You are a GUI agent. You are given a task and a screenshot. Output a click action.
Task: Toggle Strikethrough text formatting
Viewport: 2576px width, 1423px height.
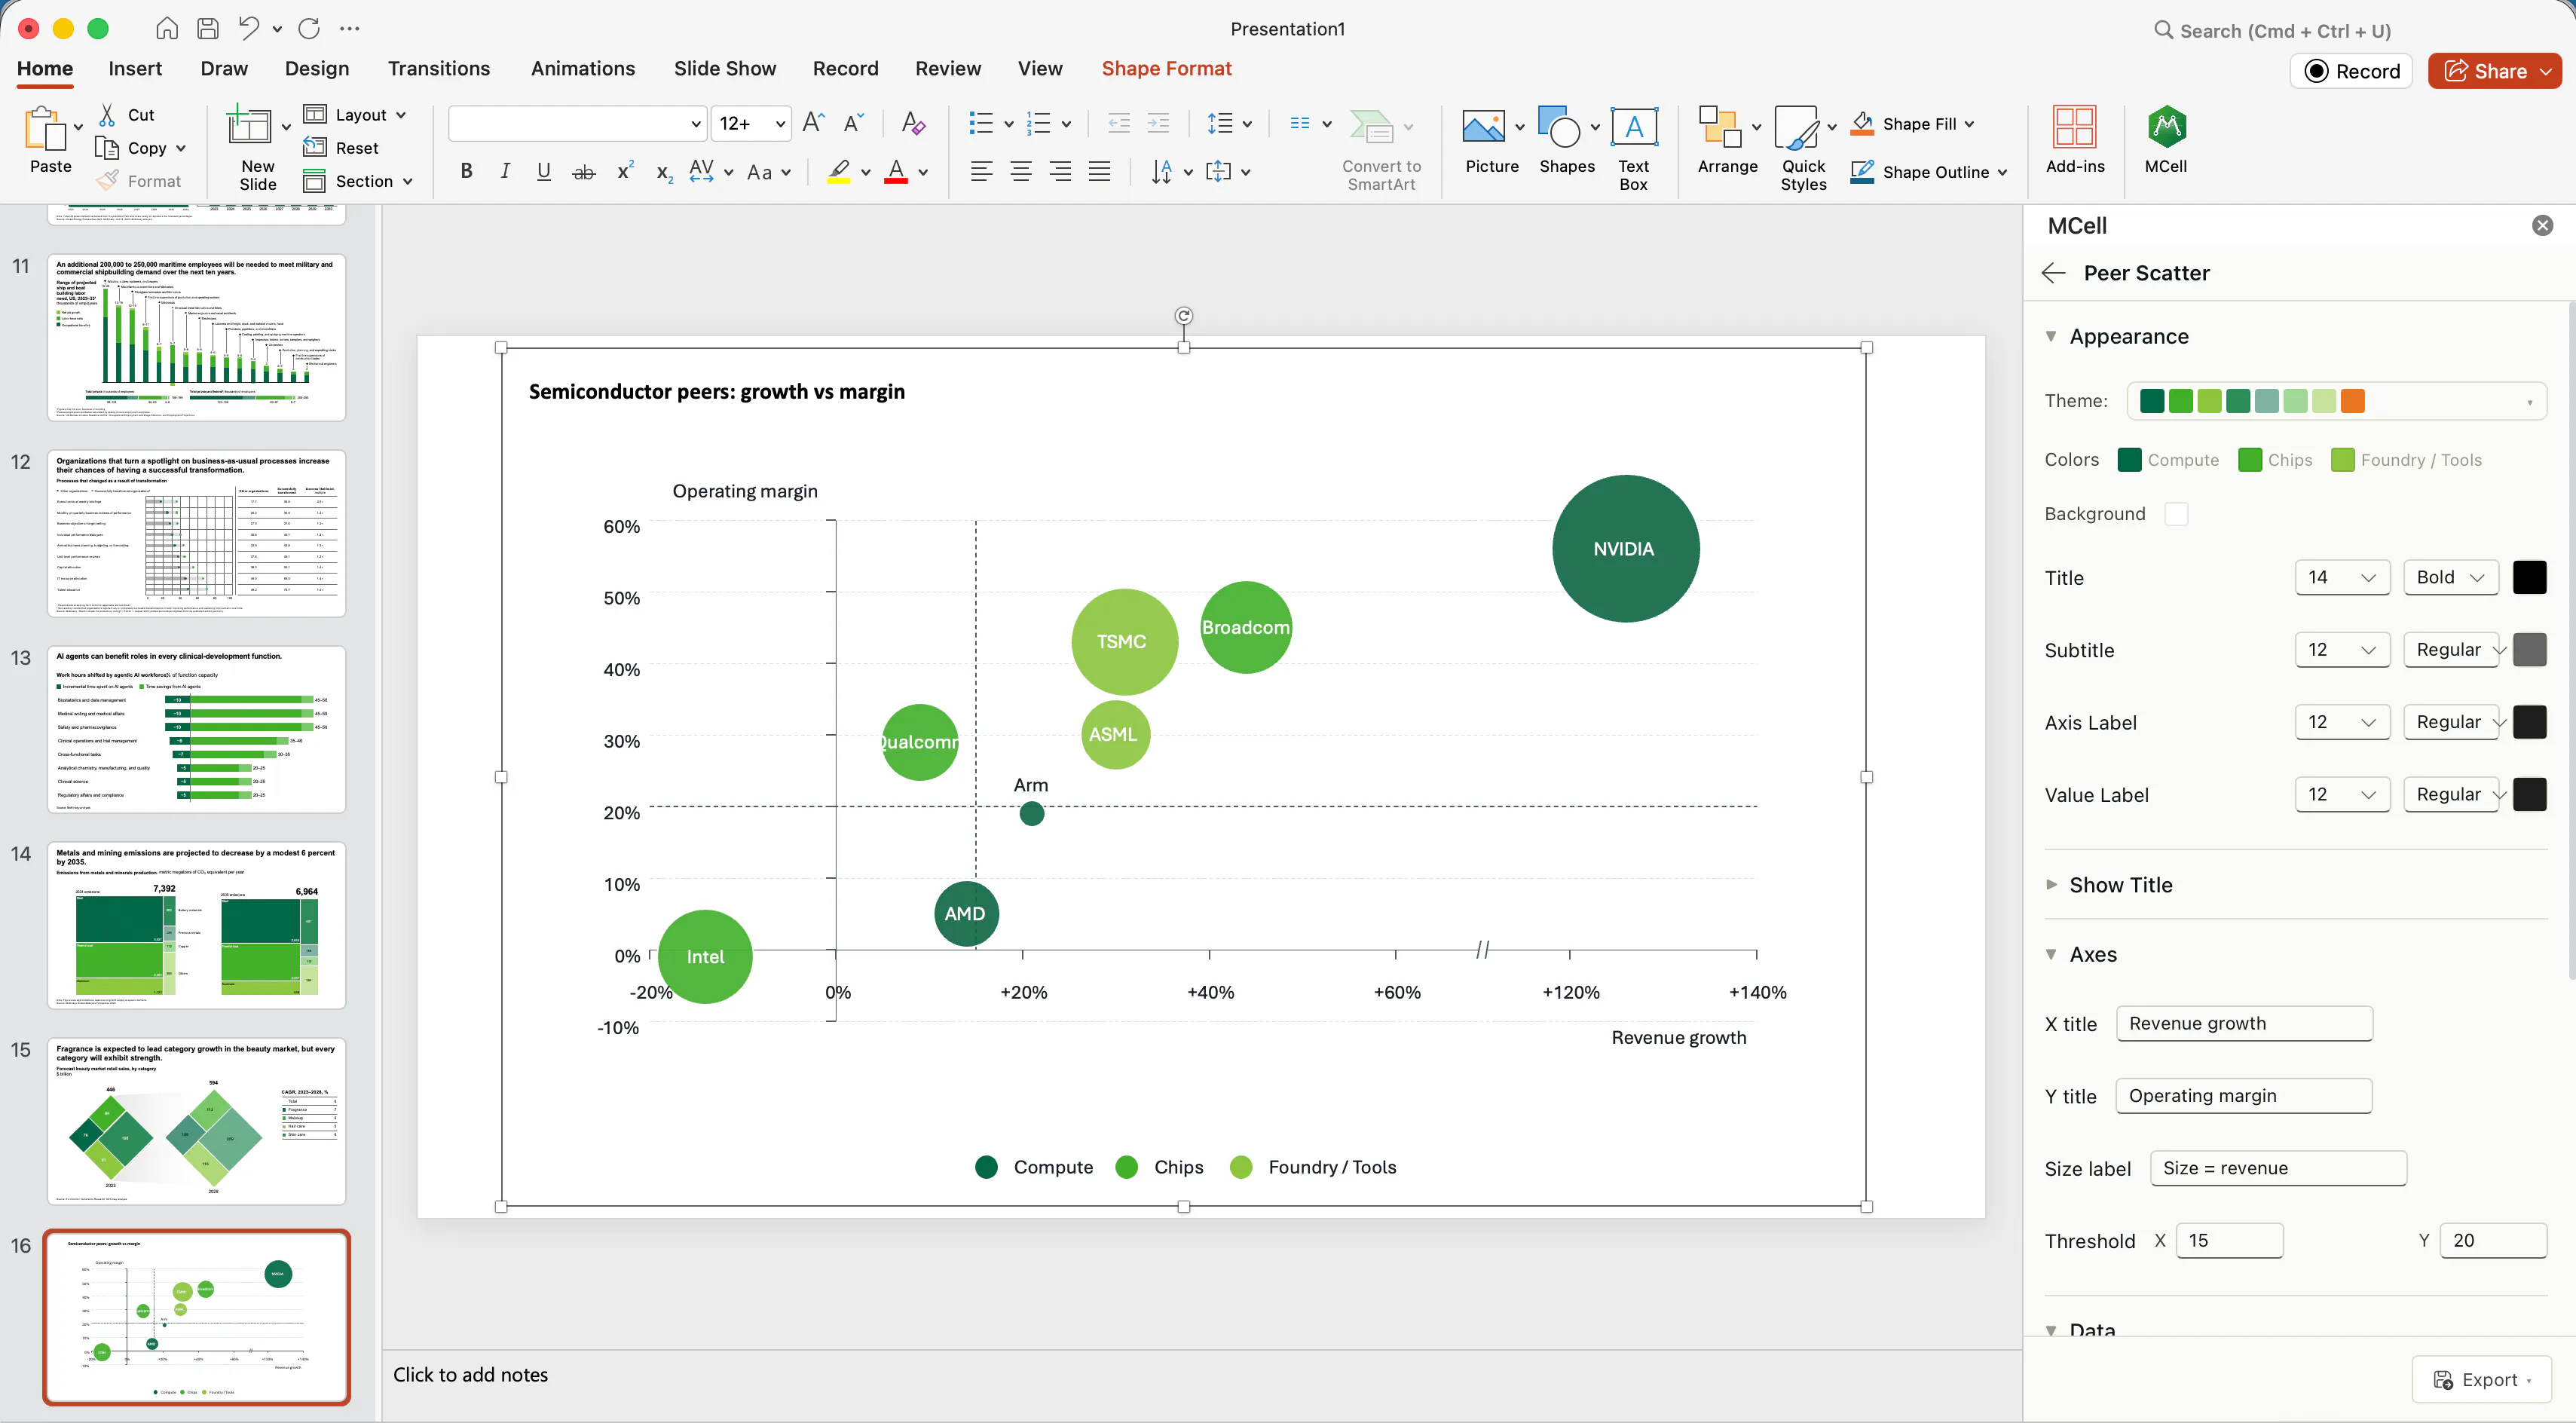coord(584,172)
